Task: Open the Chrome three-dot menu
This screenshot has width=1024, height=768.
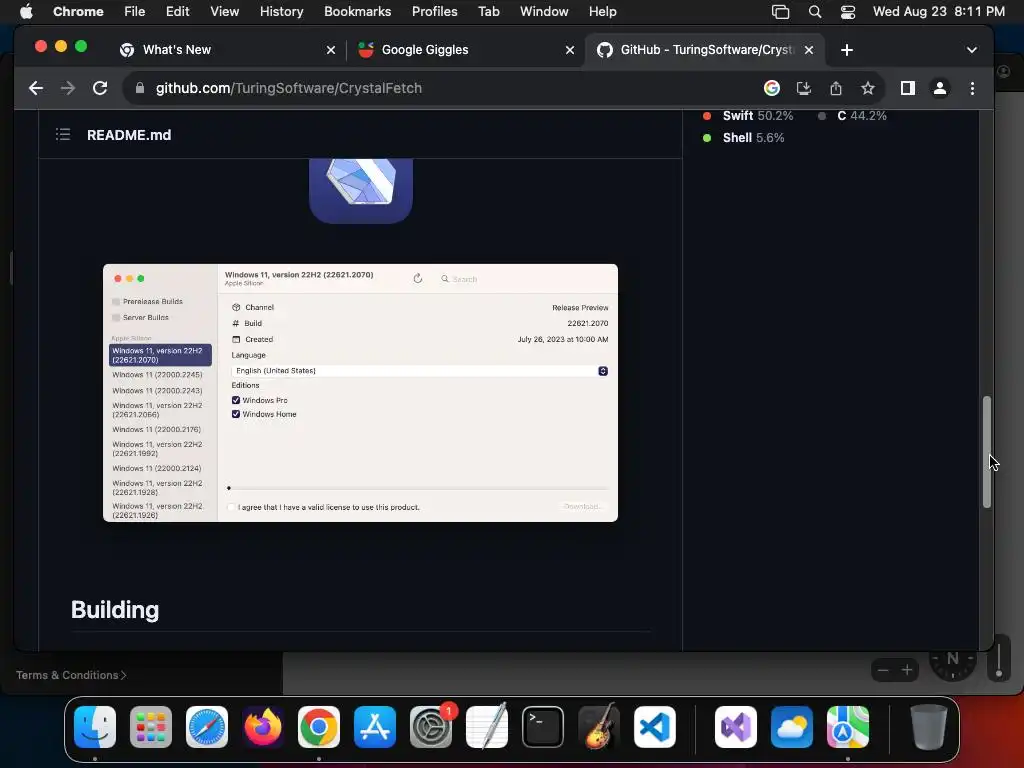Action: (972, 88)
